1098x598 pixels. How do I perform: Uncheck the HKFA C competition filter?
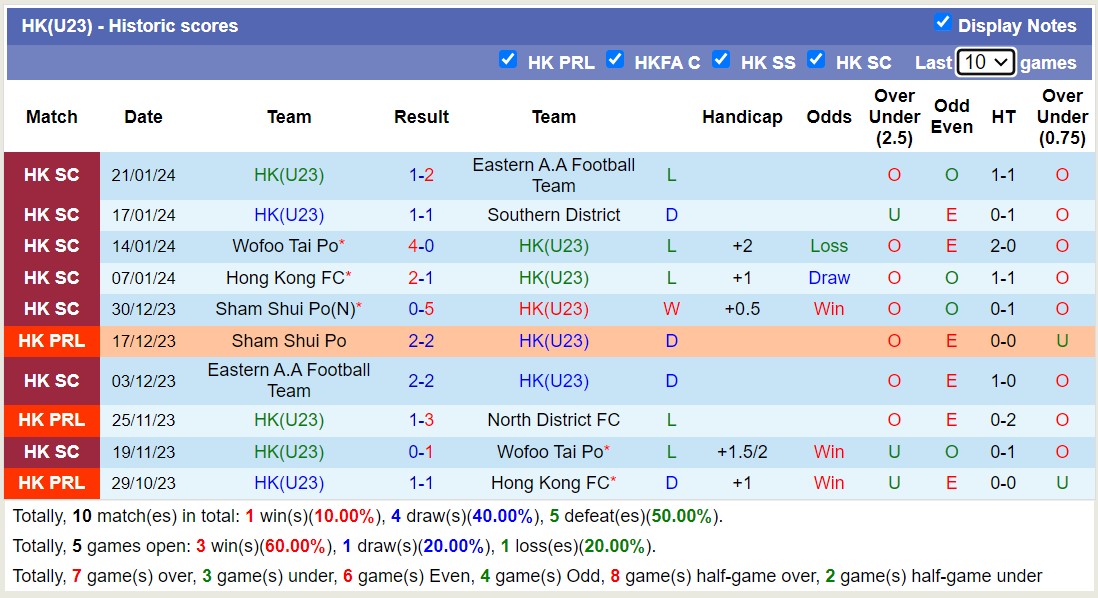point(616,60)
